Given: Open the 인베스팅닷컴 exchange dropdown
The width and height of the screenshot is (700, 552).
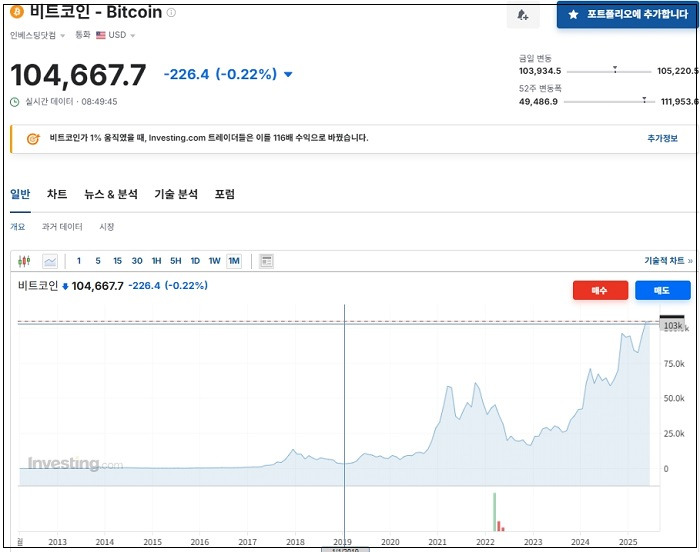Looking at the screenshot, I should [x=38, y=35].
